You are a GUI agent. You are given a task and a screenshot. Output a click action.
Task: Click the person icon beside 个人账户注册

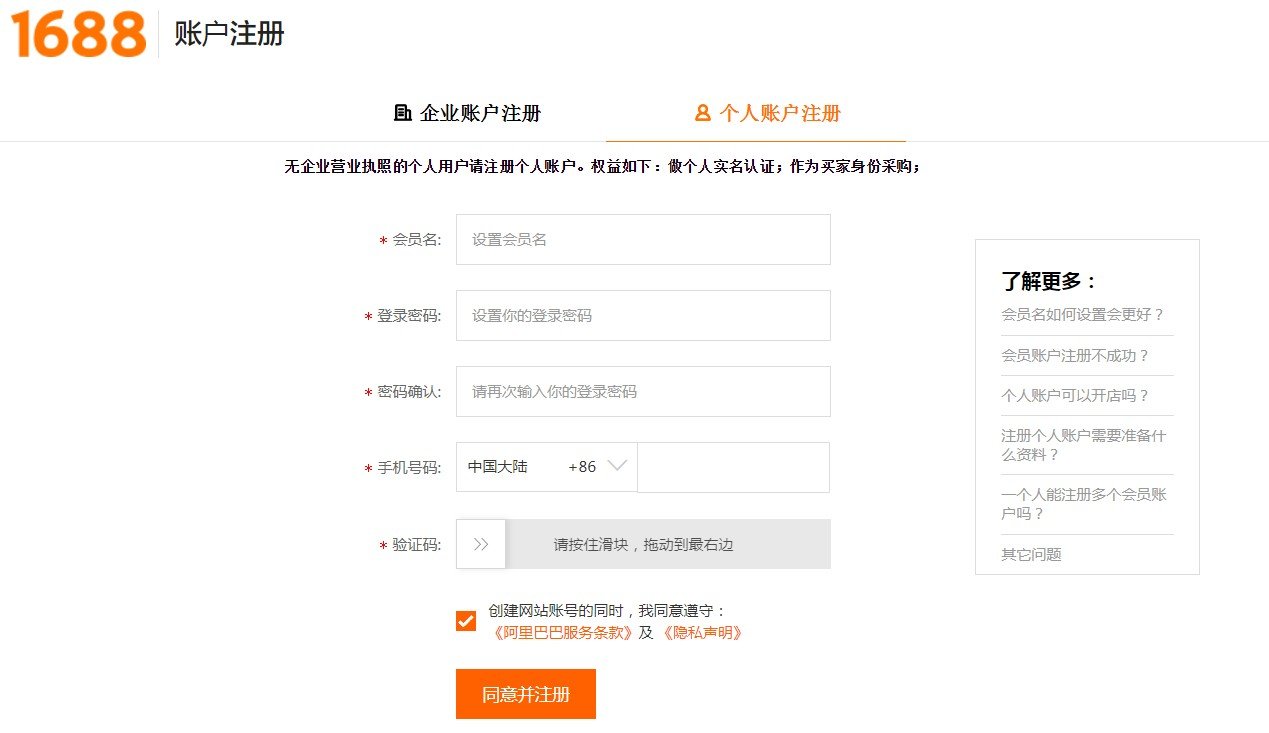tap(702, 113)
